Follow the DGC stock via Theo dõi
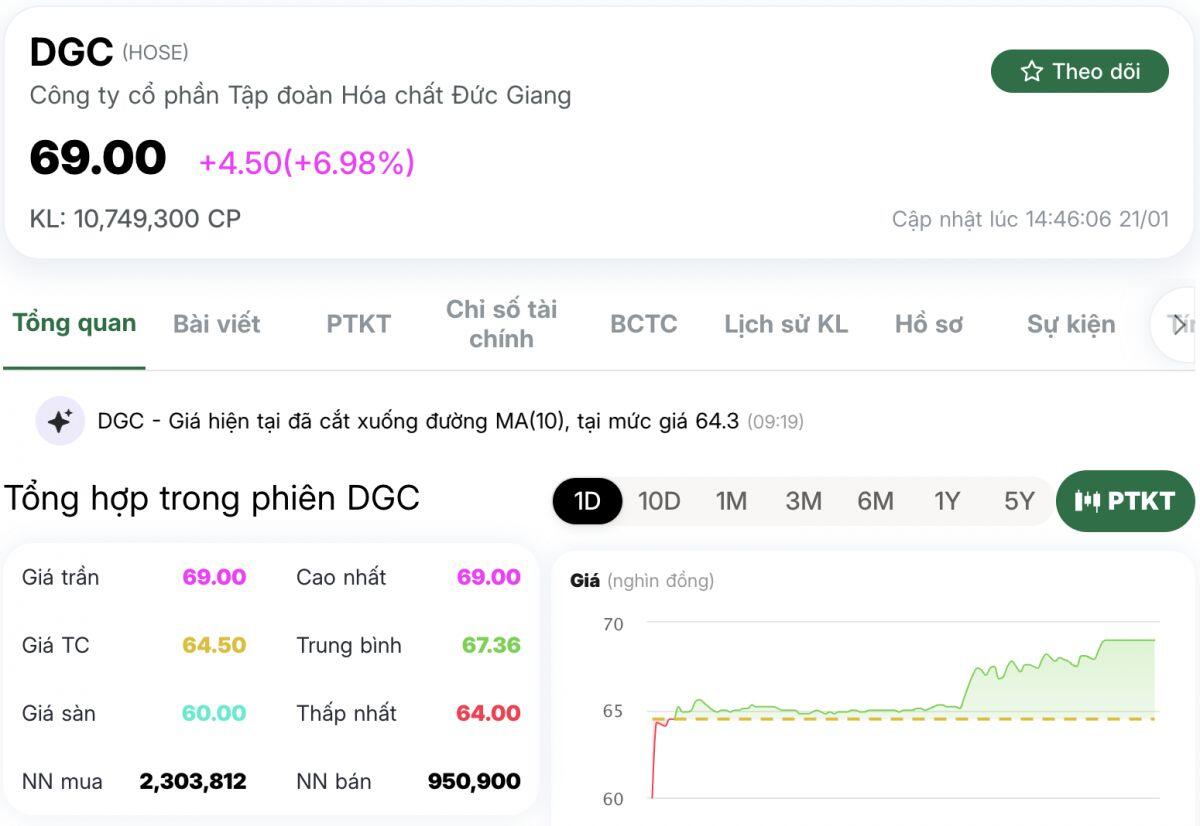 point(1080,71)
